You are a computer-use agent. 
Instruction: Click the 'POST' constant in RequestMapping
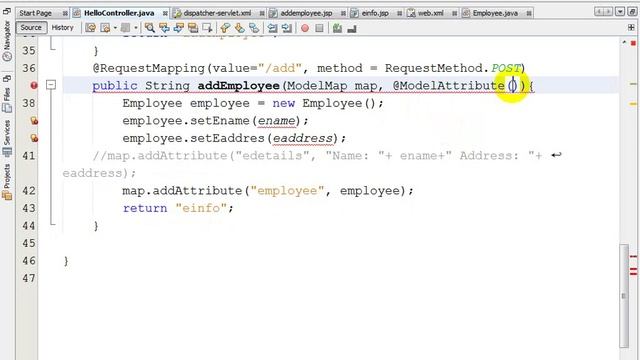[x=505, y=68]
